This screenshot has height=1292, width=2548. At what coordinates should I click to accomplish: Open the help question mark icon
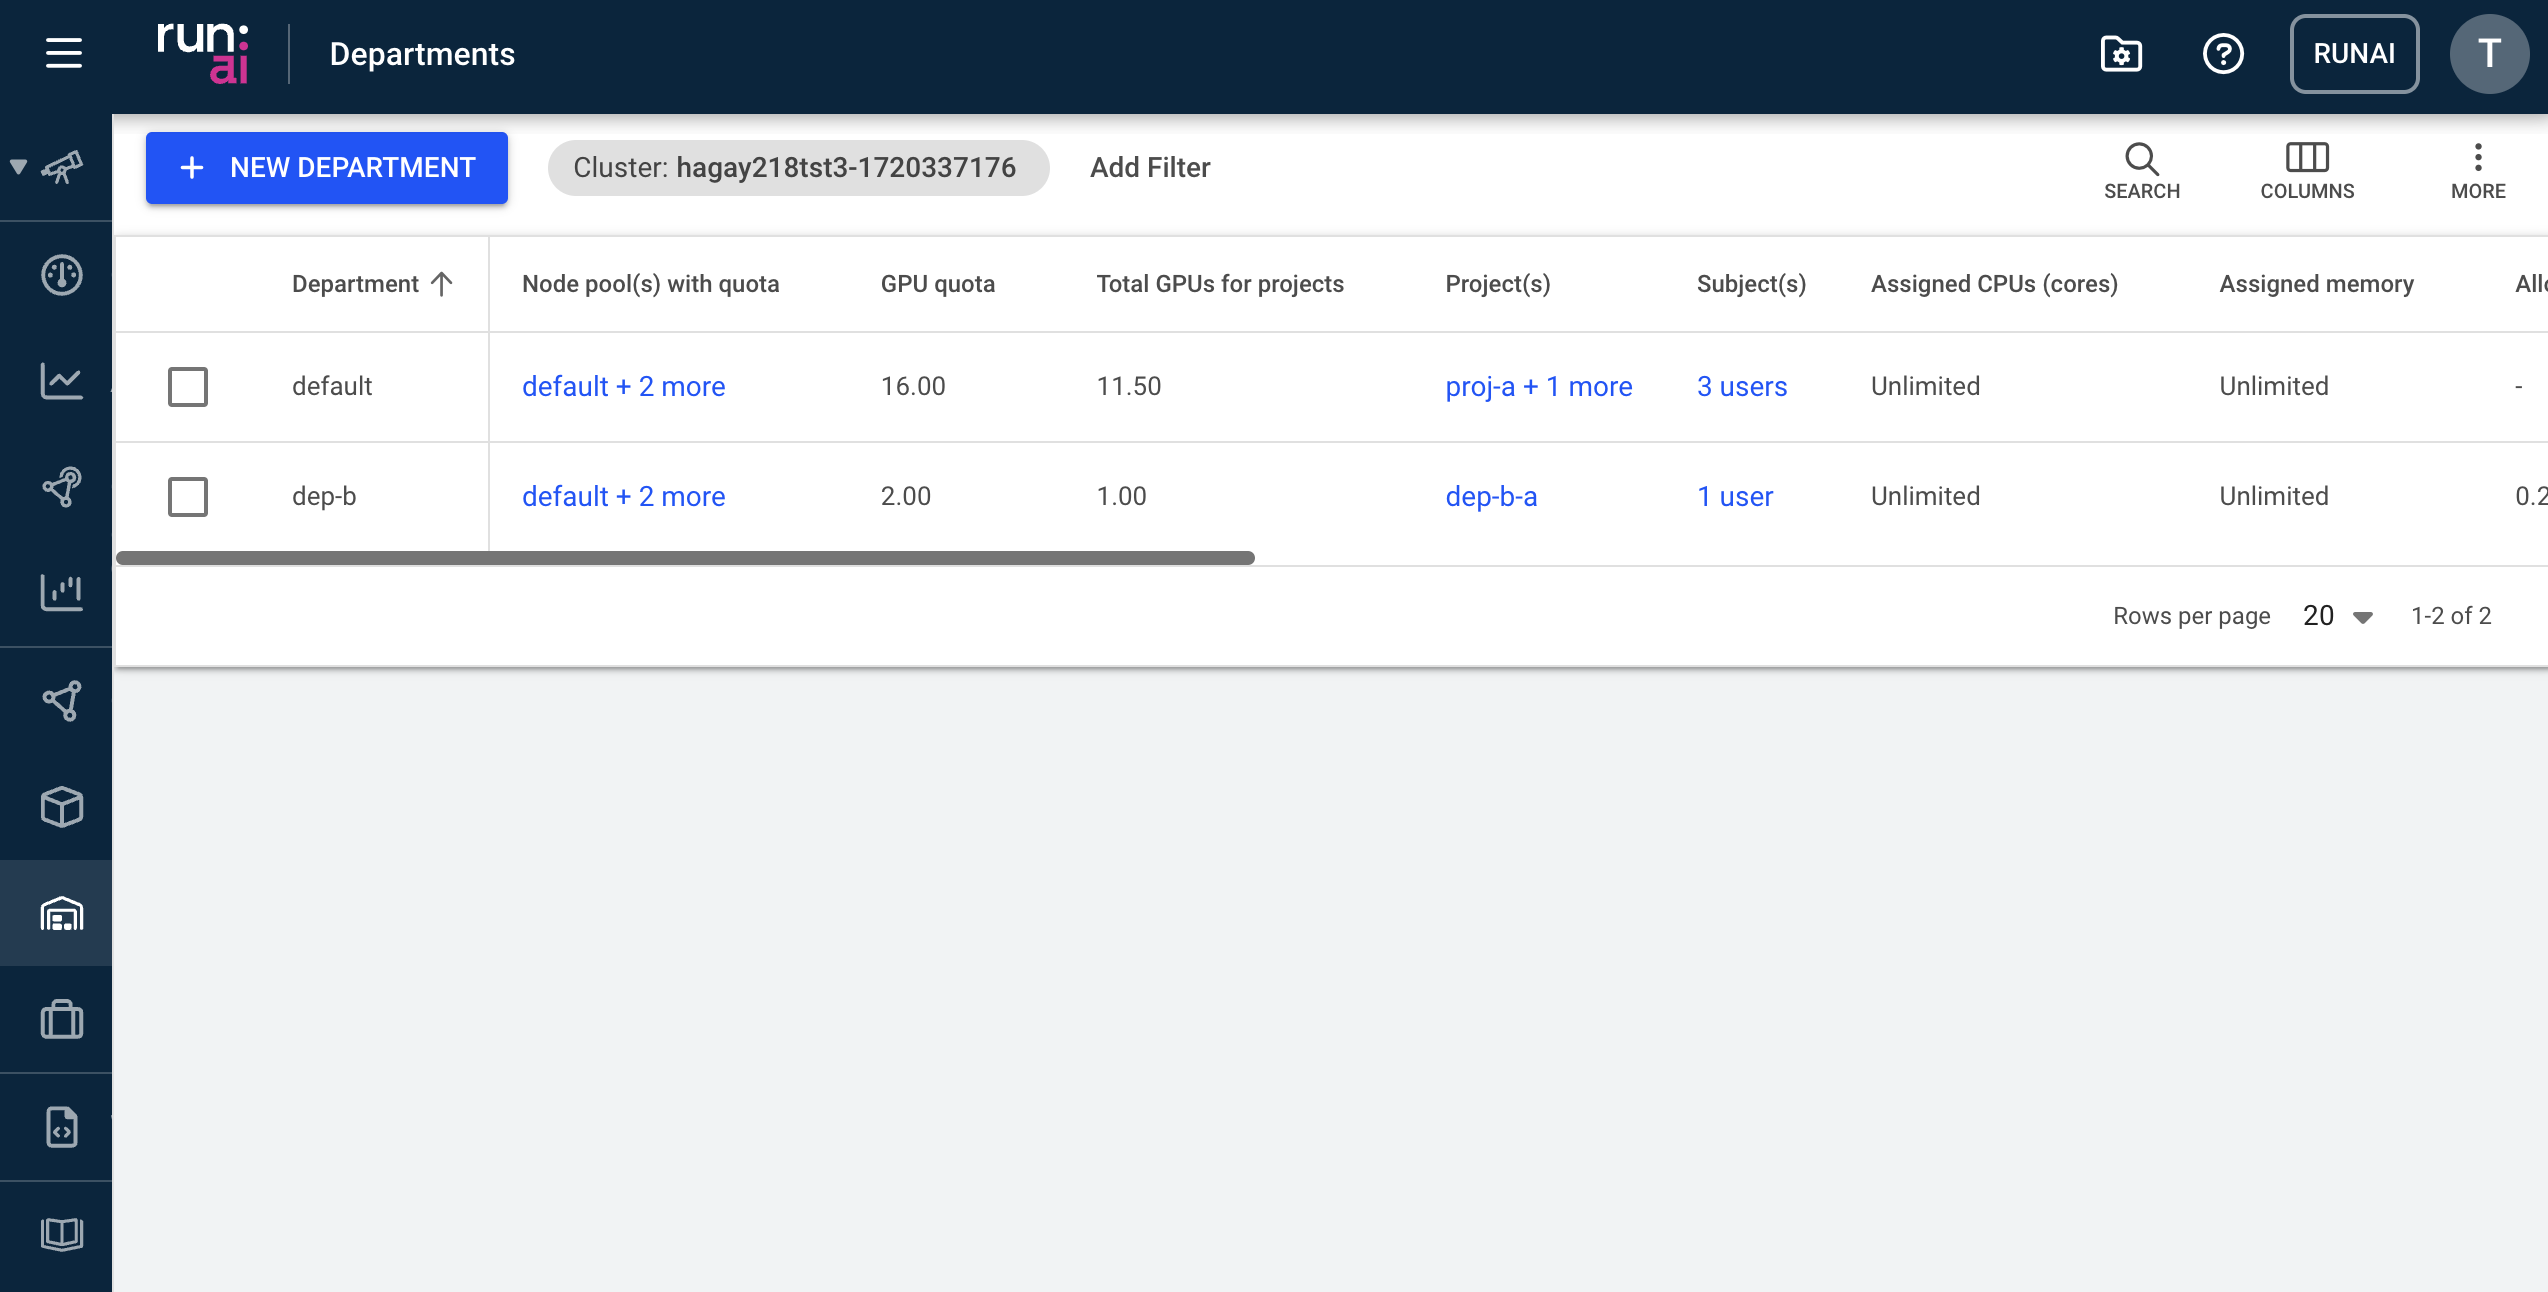(2223, 54)
